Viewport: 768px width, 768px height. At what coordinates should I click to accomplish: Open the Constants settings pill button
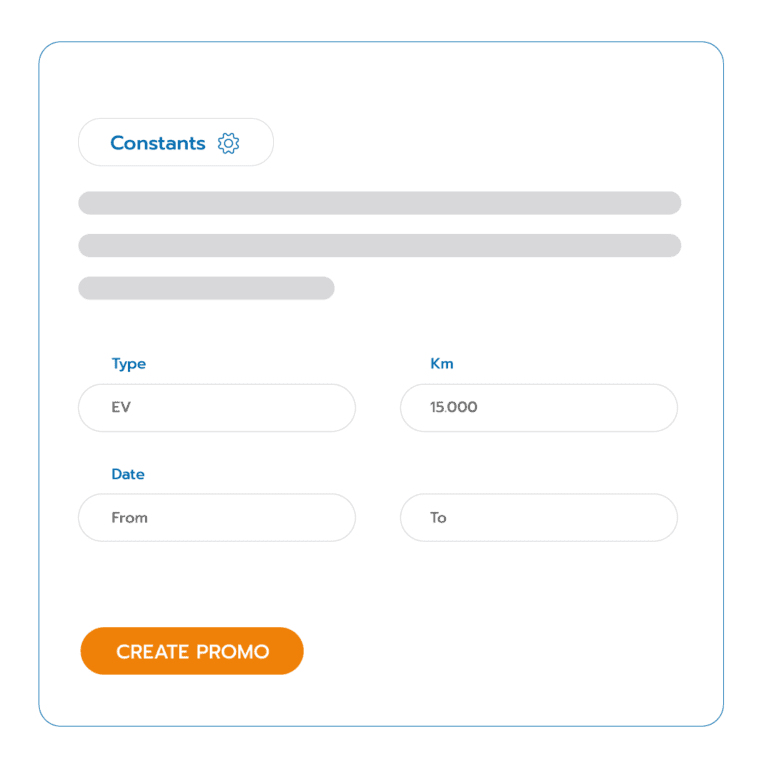176,143
